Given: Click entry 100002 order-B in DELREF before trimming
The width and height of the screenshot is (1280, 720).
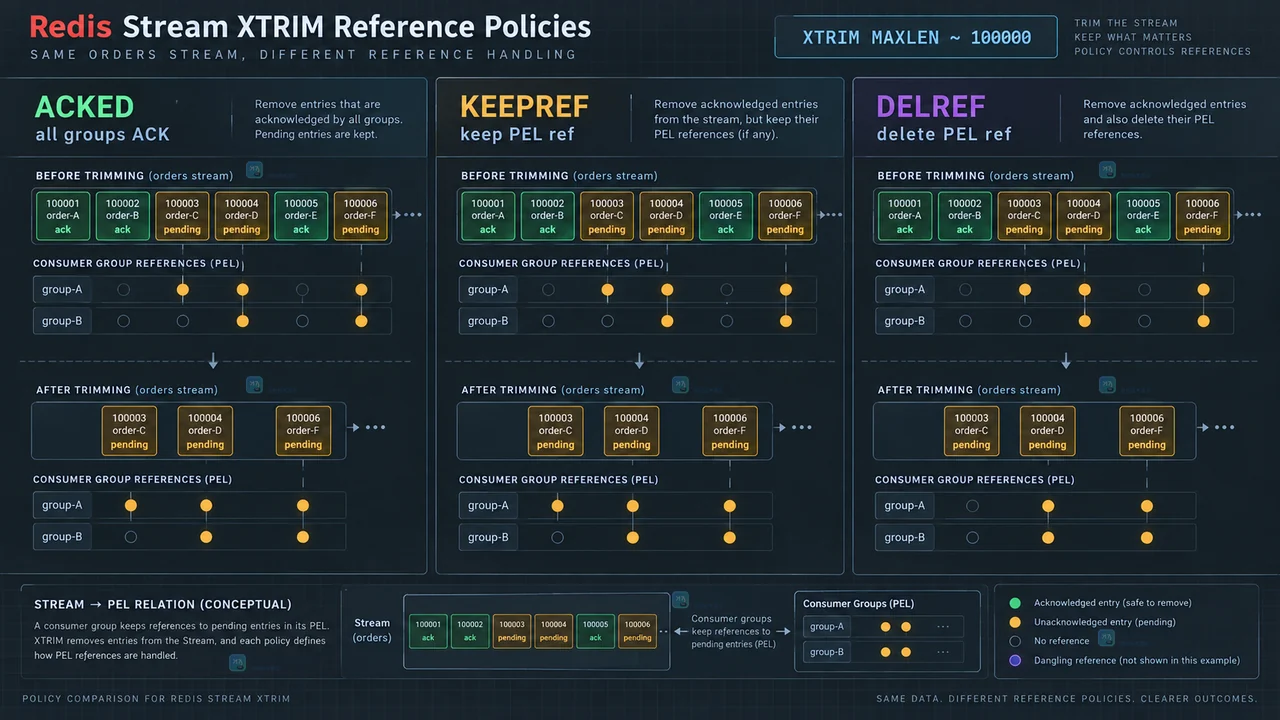Looking at the screenshot, I should (965, 216).
